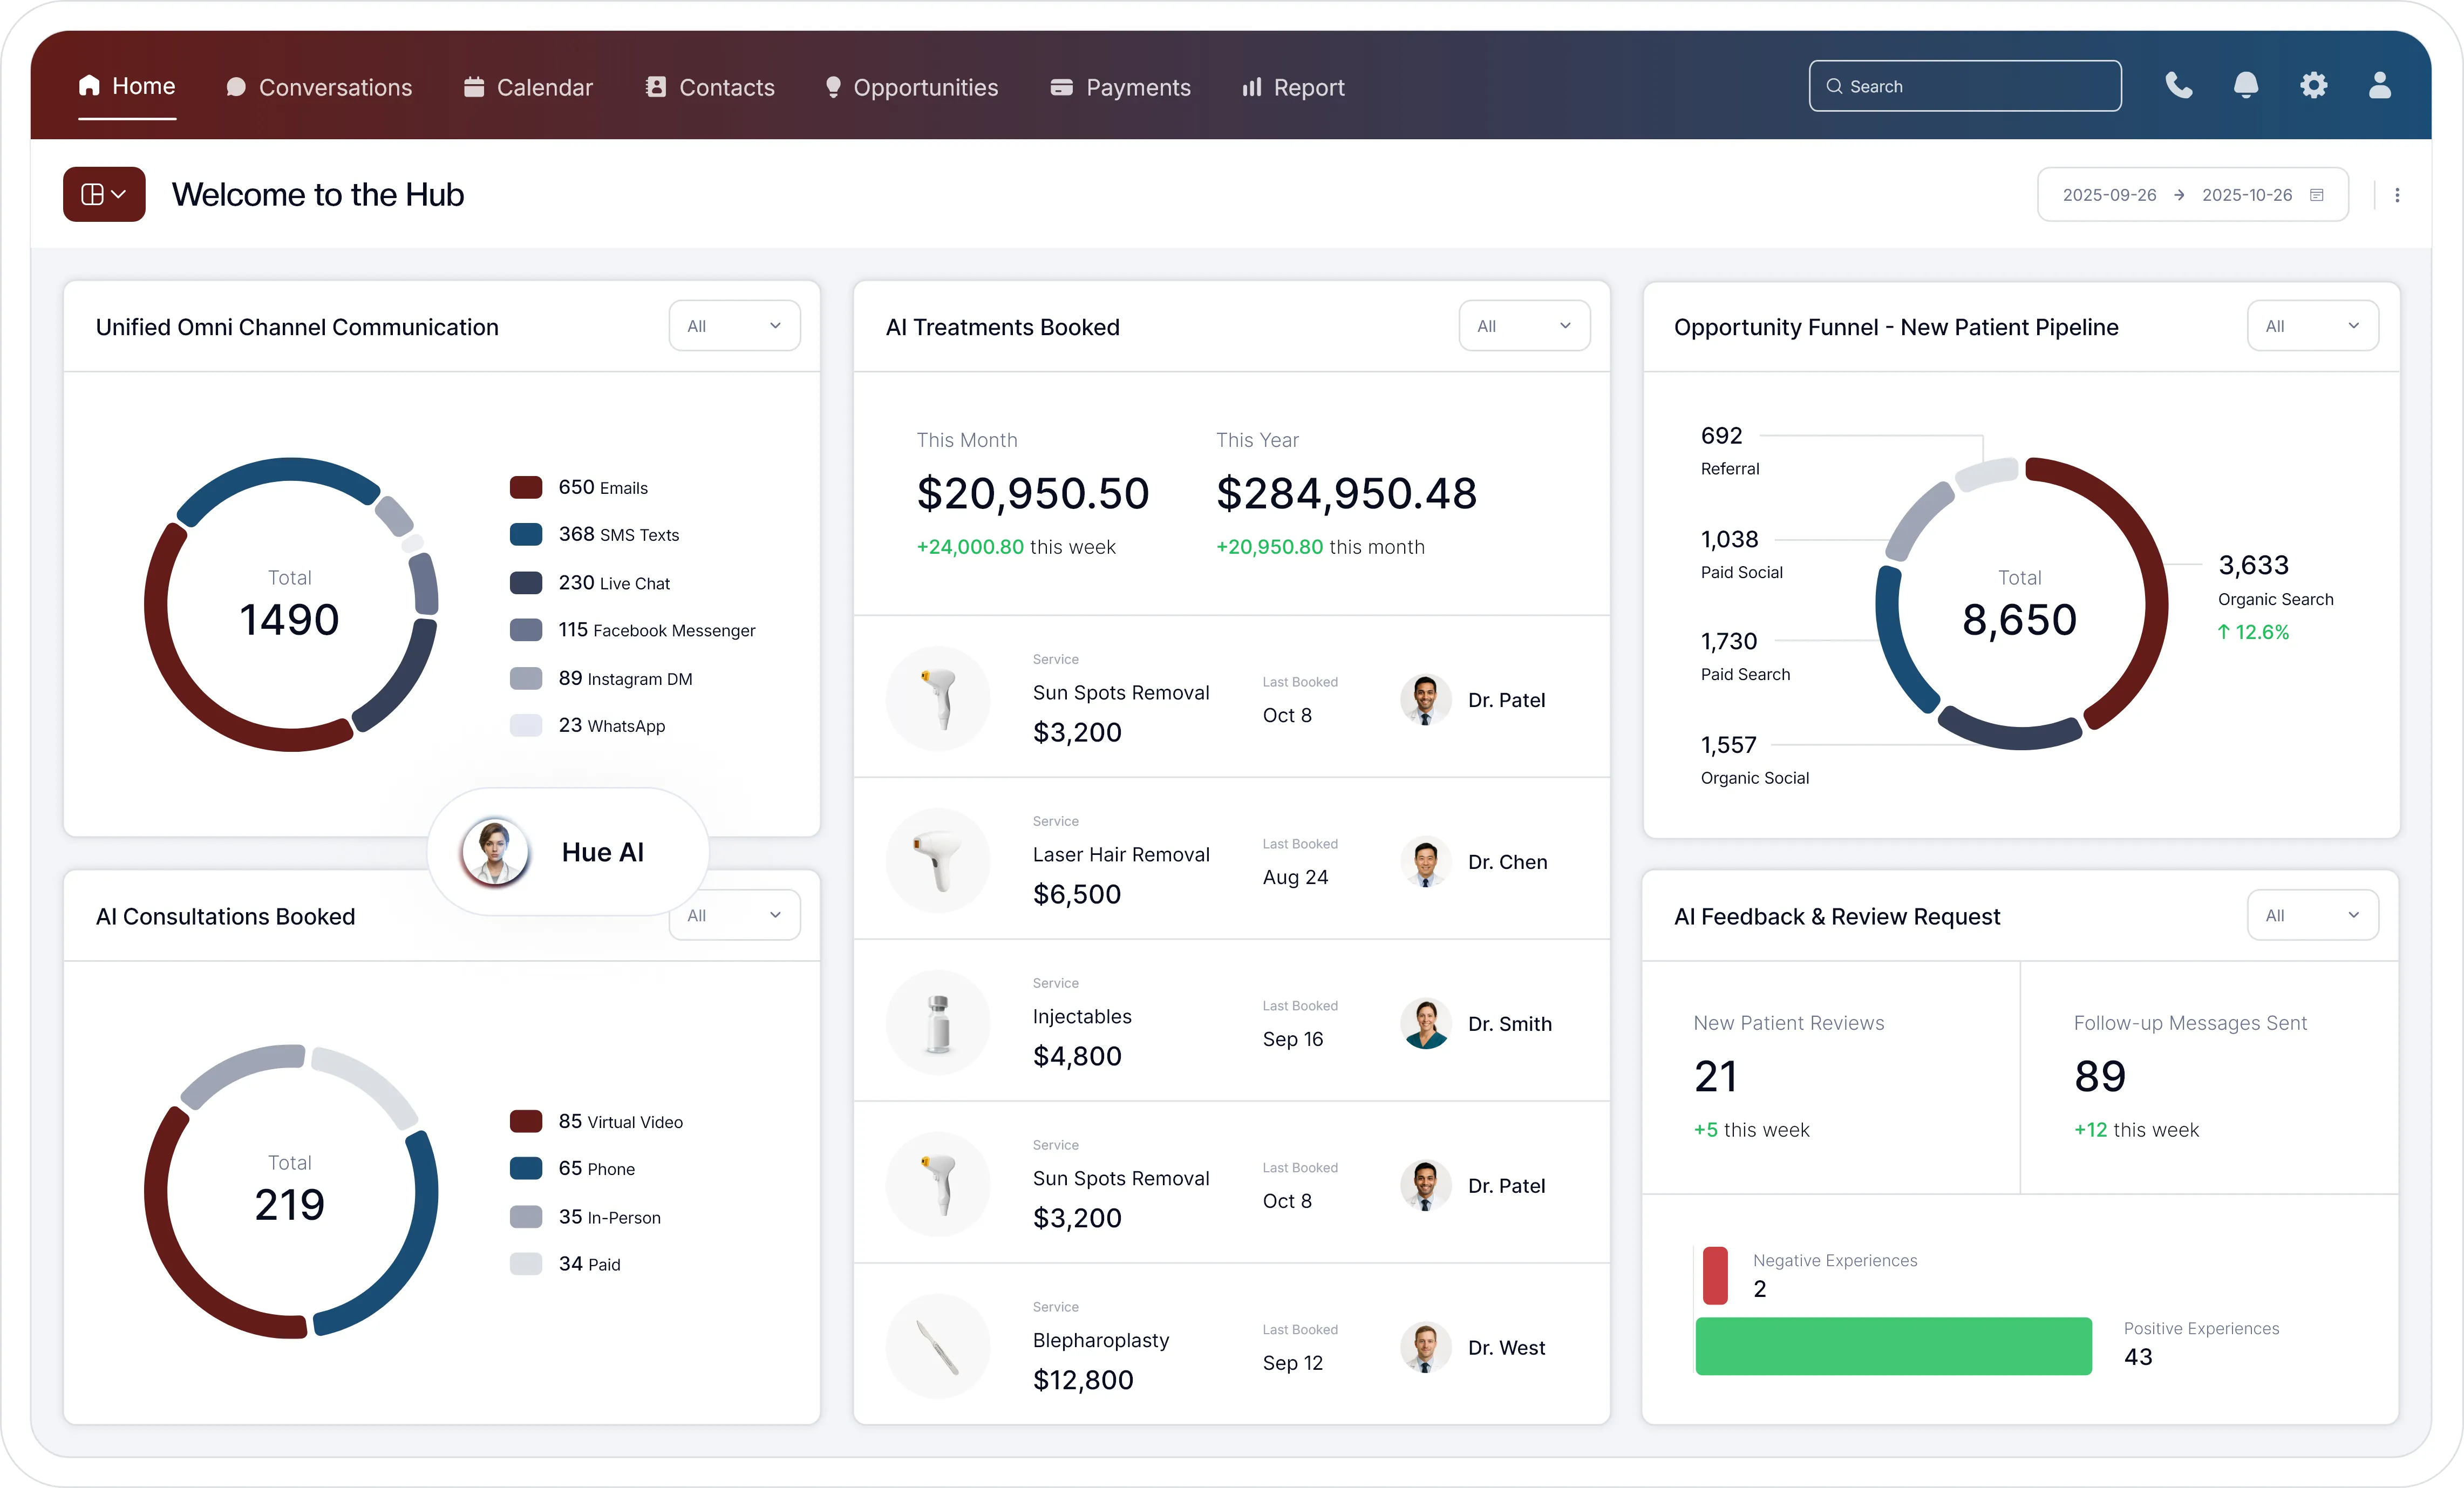Toggle the Emails legend swatch in communication chart
The image size is (2464, 1488).
pyautogui.click(x=526, y=487)
